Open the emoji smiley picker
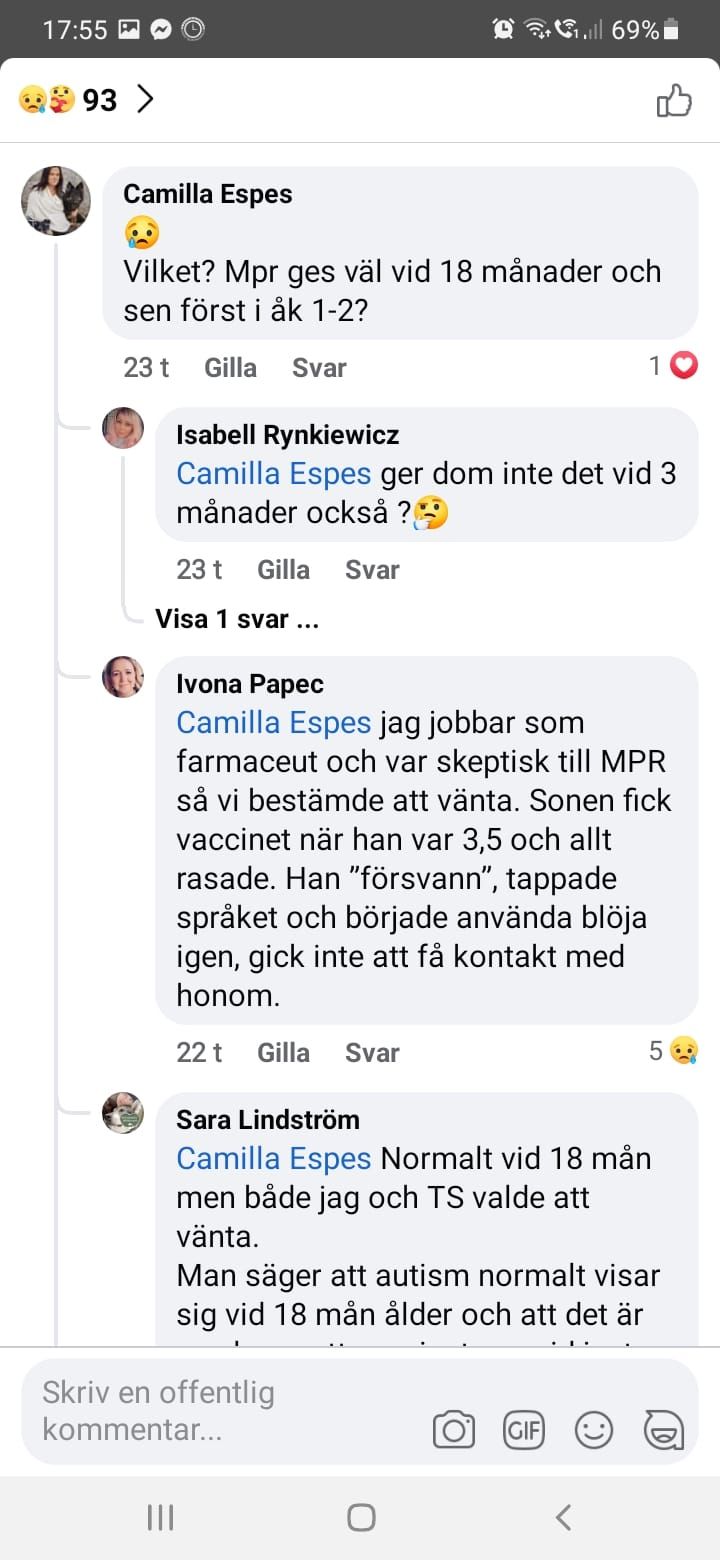Viewport: 720px width, 1560px height. click(x=593, y=1430)
